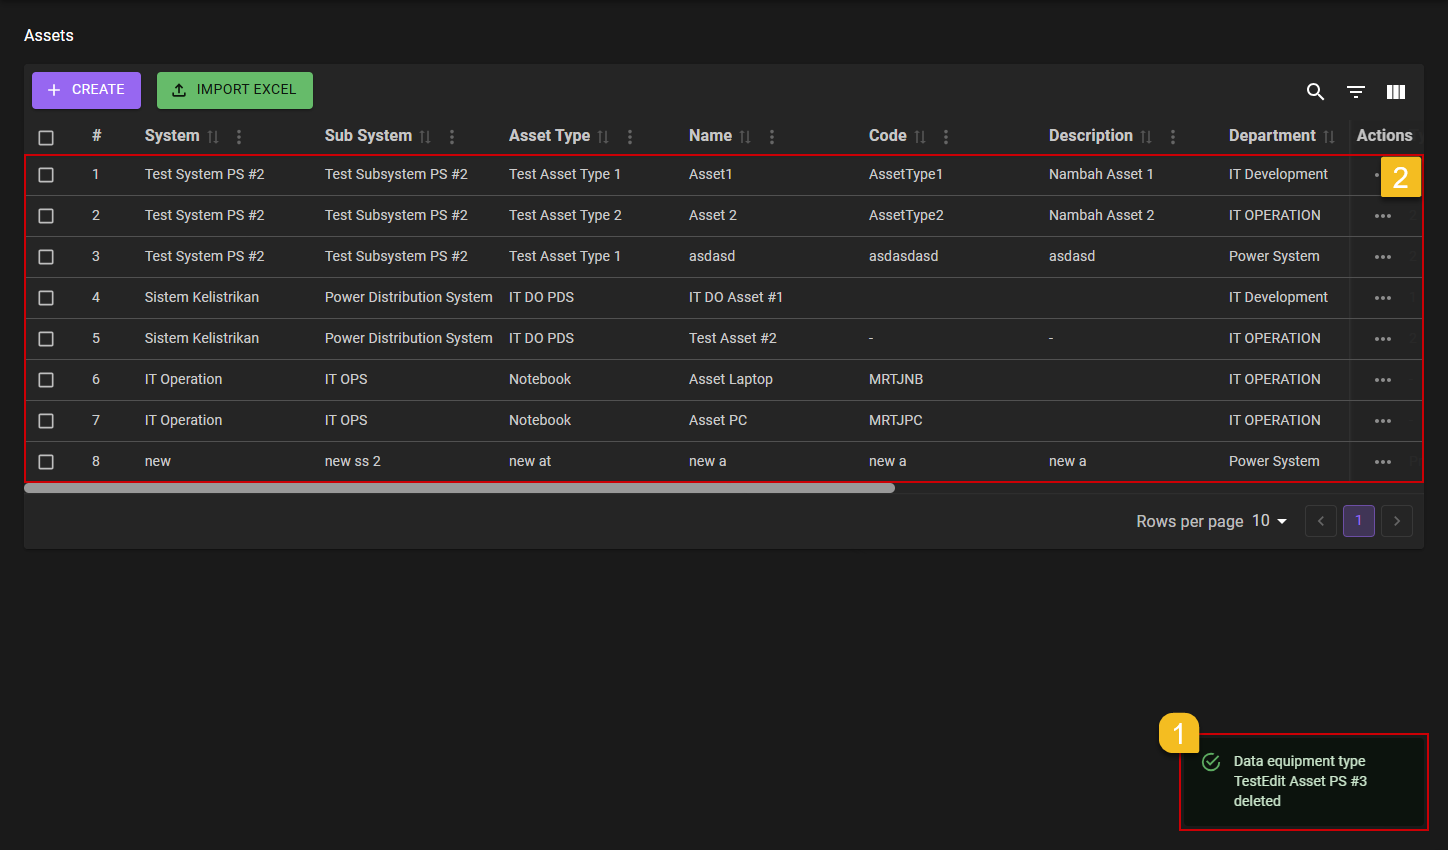Open Name column three-dot menu
This screenshot has height=850, width=1448.
(772, 137)
